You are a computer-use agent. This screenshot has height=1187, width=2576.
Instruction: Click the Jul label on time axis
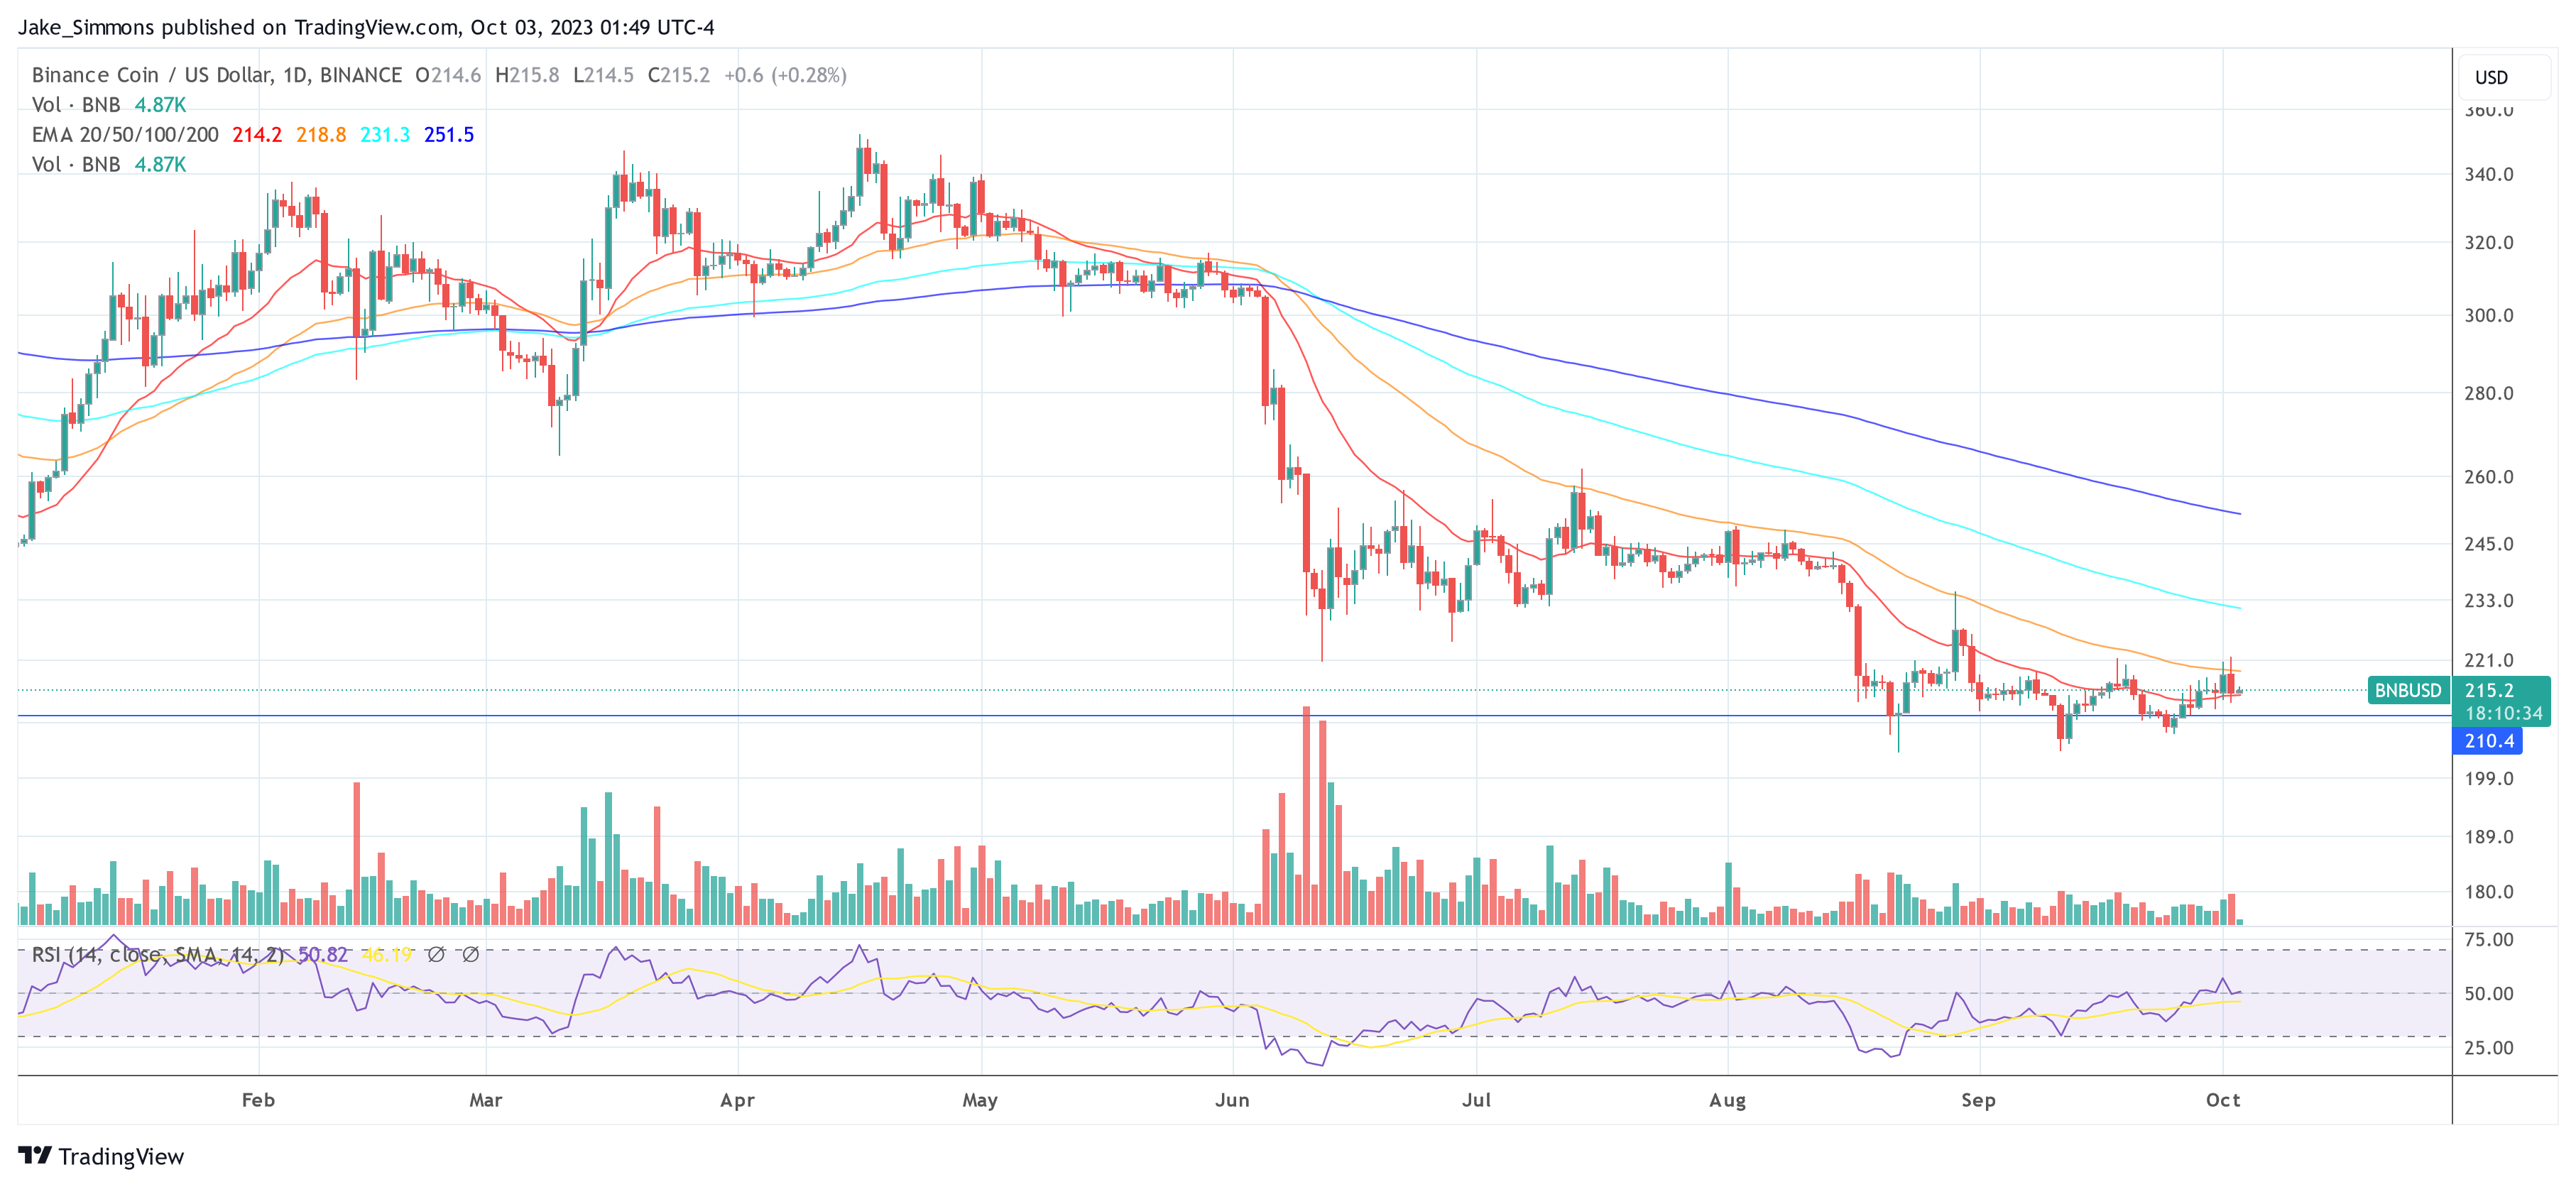pos(1476,1100)
